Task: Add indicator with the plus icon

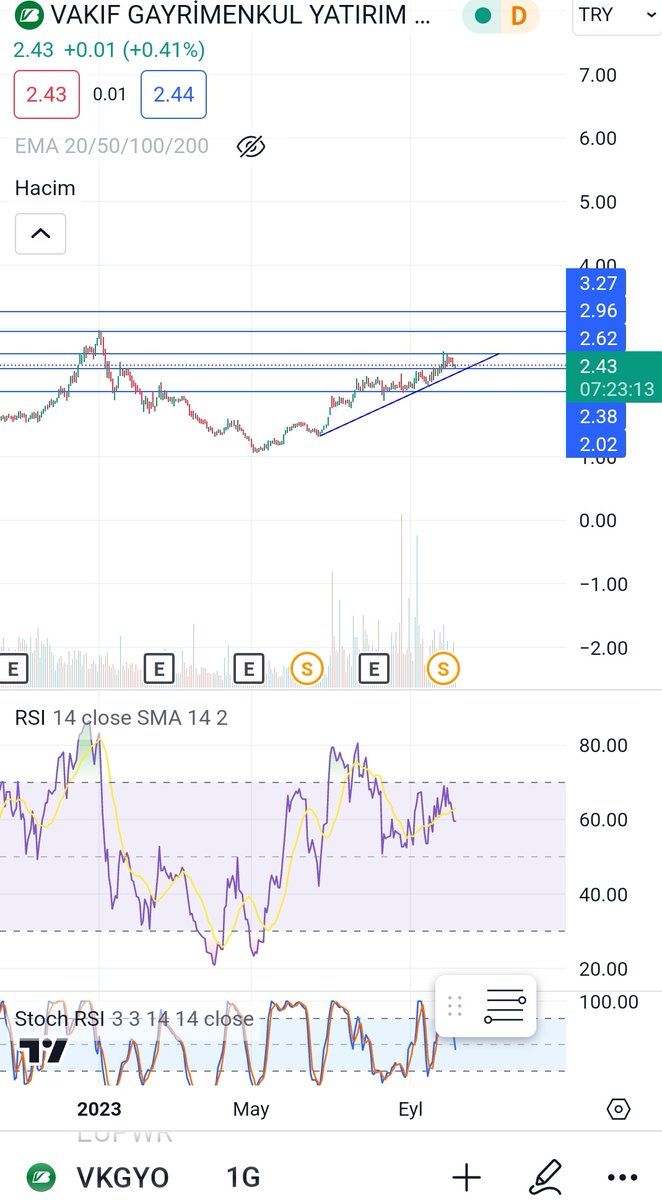Action: pos(467,1178)
